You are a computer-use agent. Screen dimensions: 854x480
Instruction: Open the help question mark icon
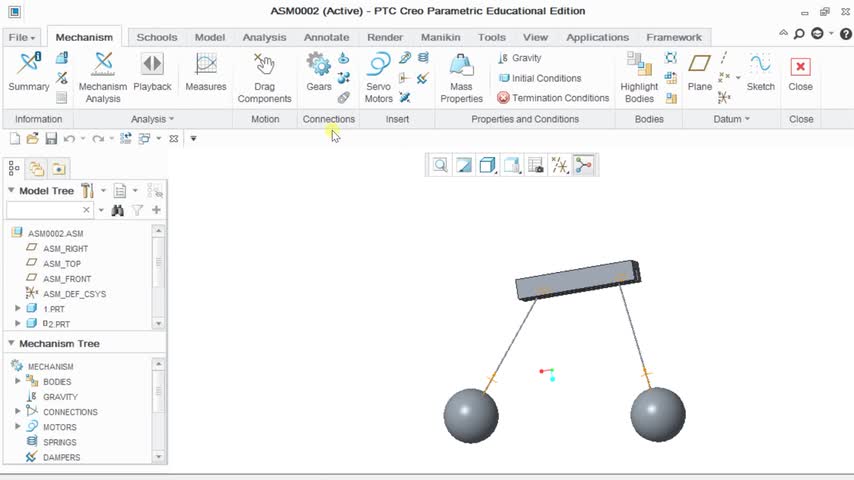(x=845, y=34)
